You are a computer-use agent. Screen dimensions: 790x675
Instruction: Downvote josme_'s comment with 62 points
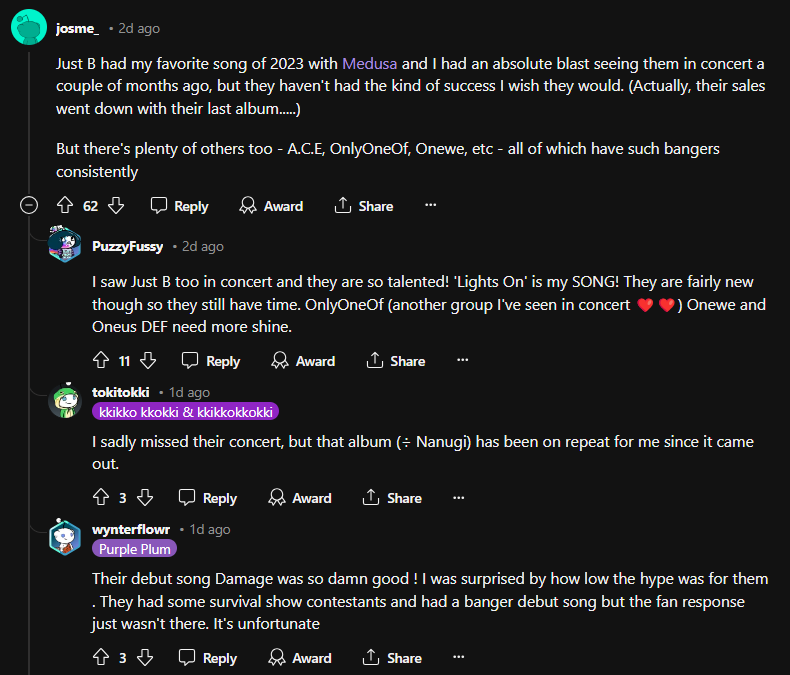pos(116,205)
